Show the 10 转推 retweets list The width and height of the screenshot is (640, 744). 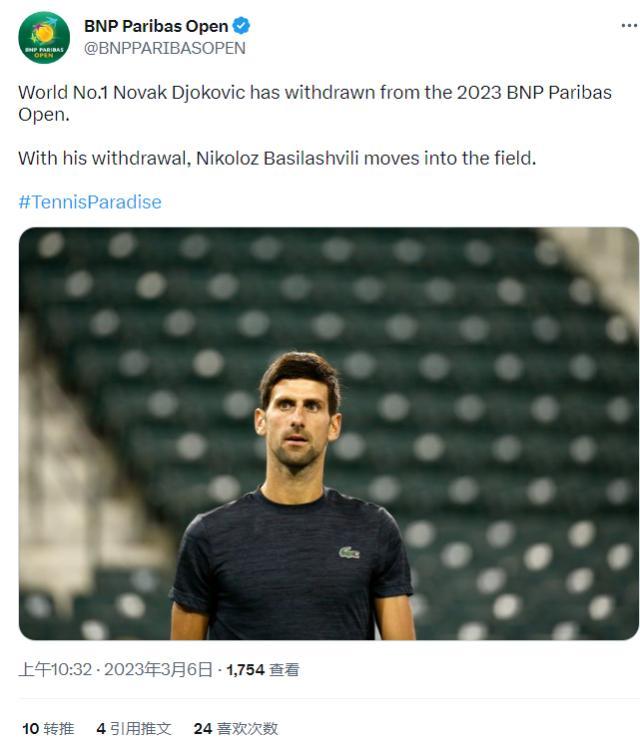click(48, 729)
